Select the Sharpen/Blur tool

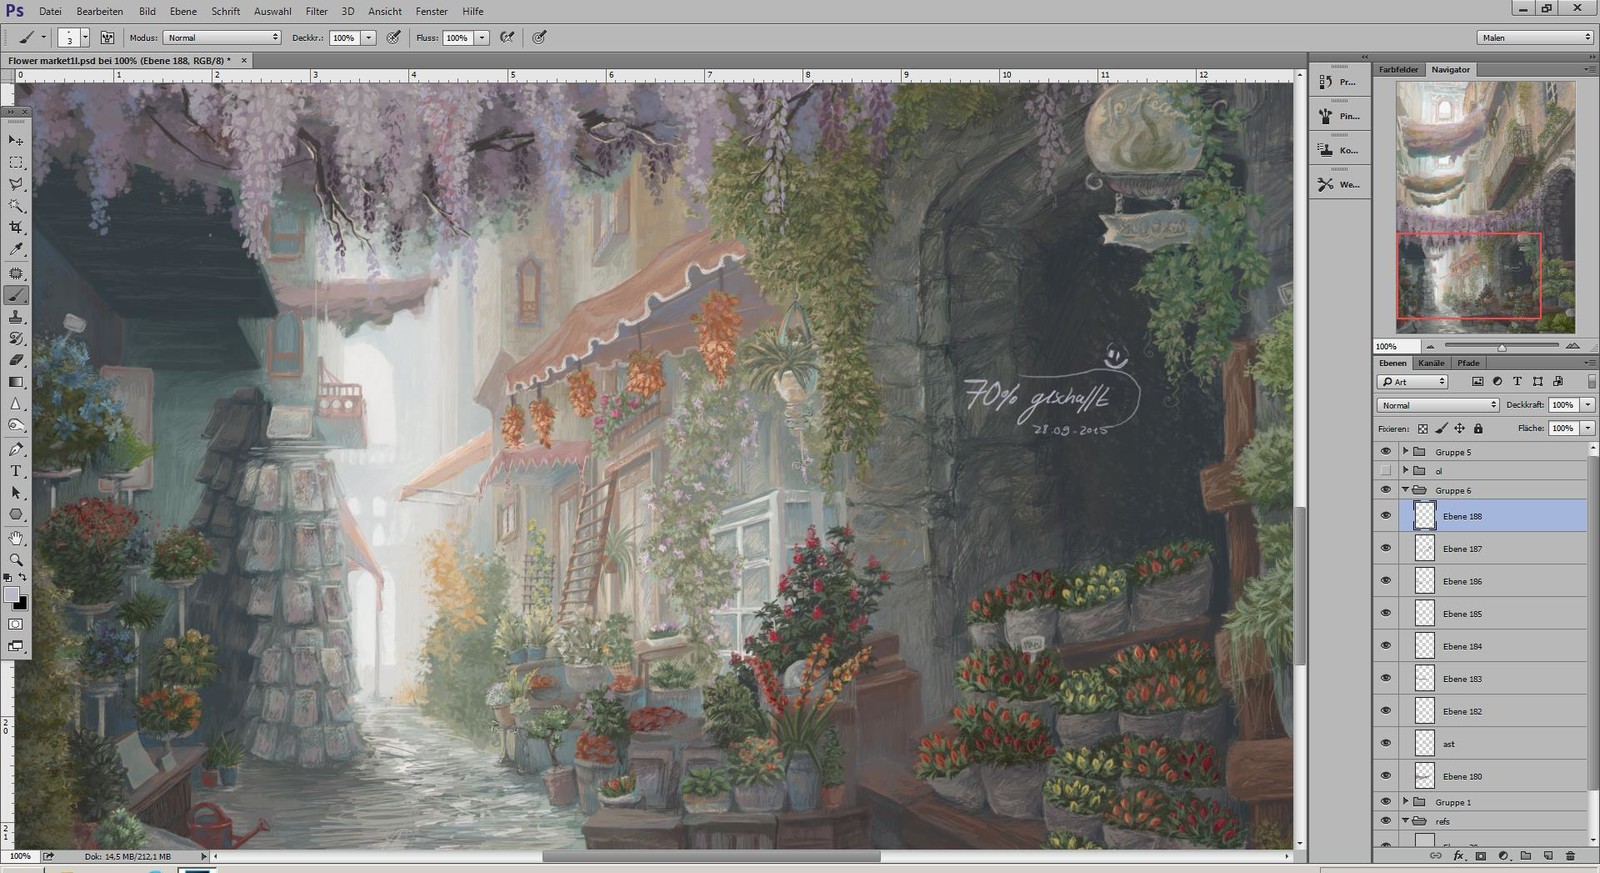click(16, 404)
